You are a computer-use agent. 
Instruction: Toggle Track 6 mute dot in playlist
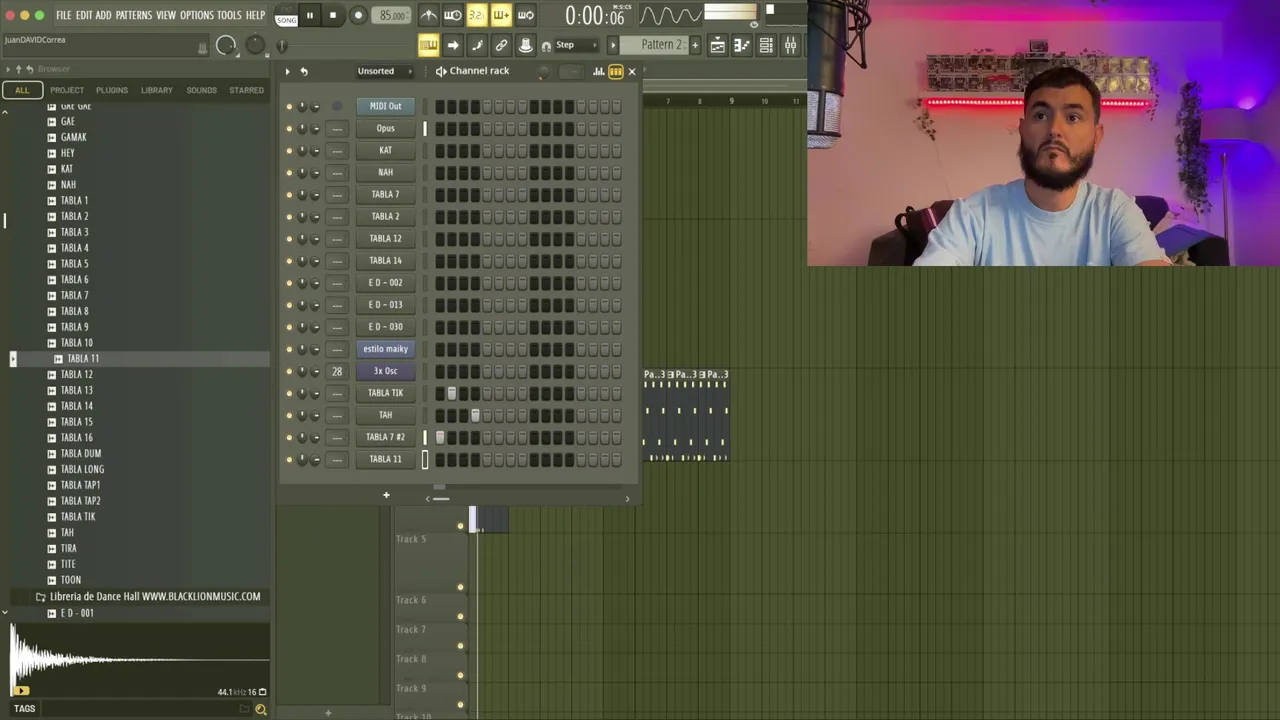click(460, 616)
